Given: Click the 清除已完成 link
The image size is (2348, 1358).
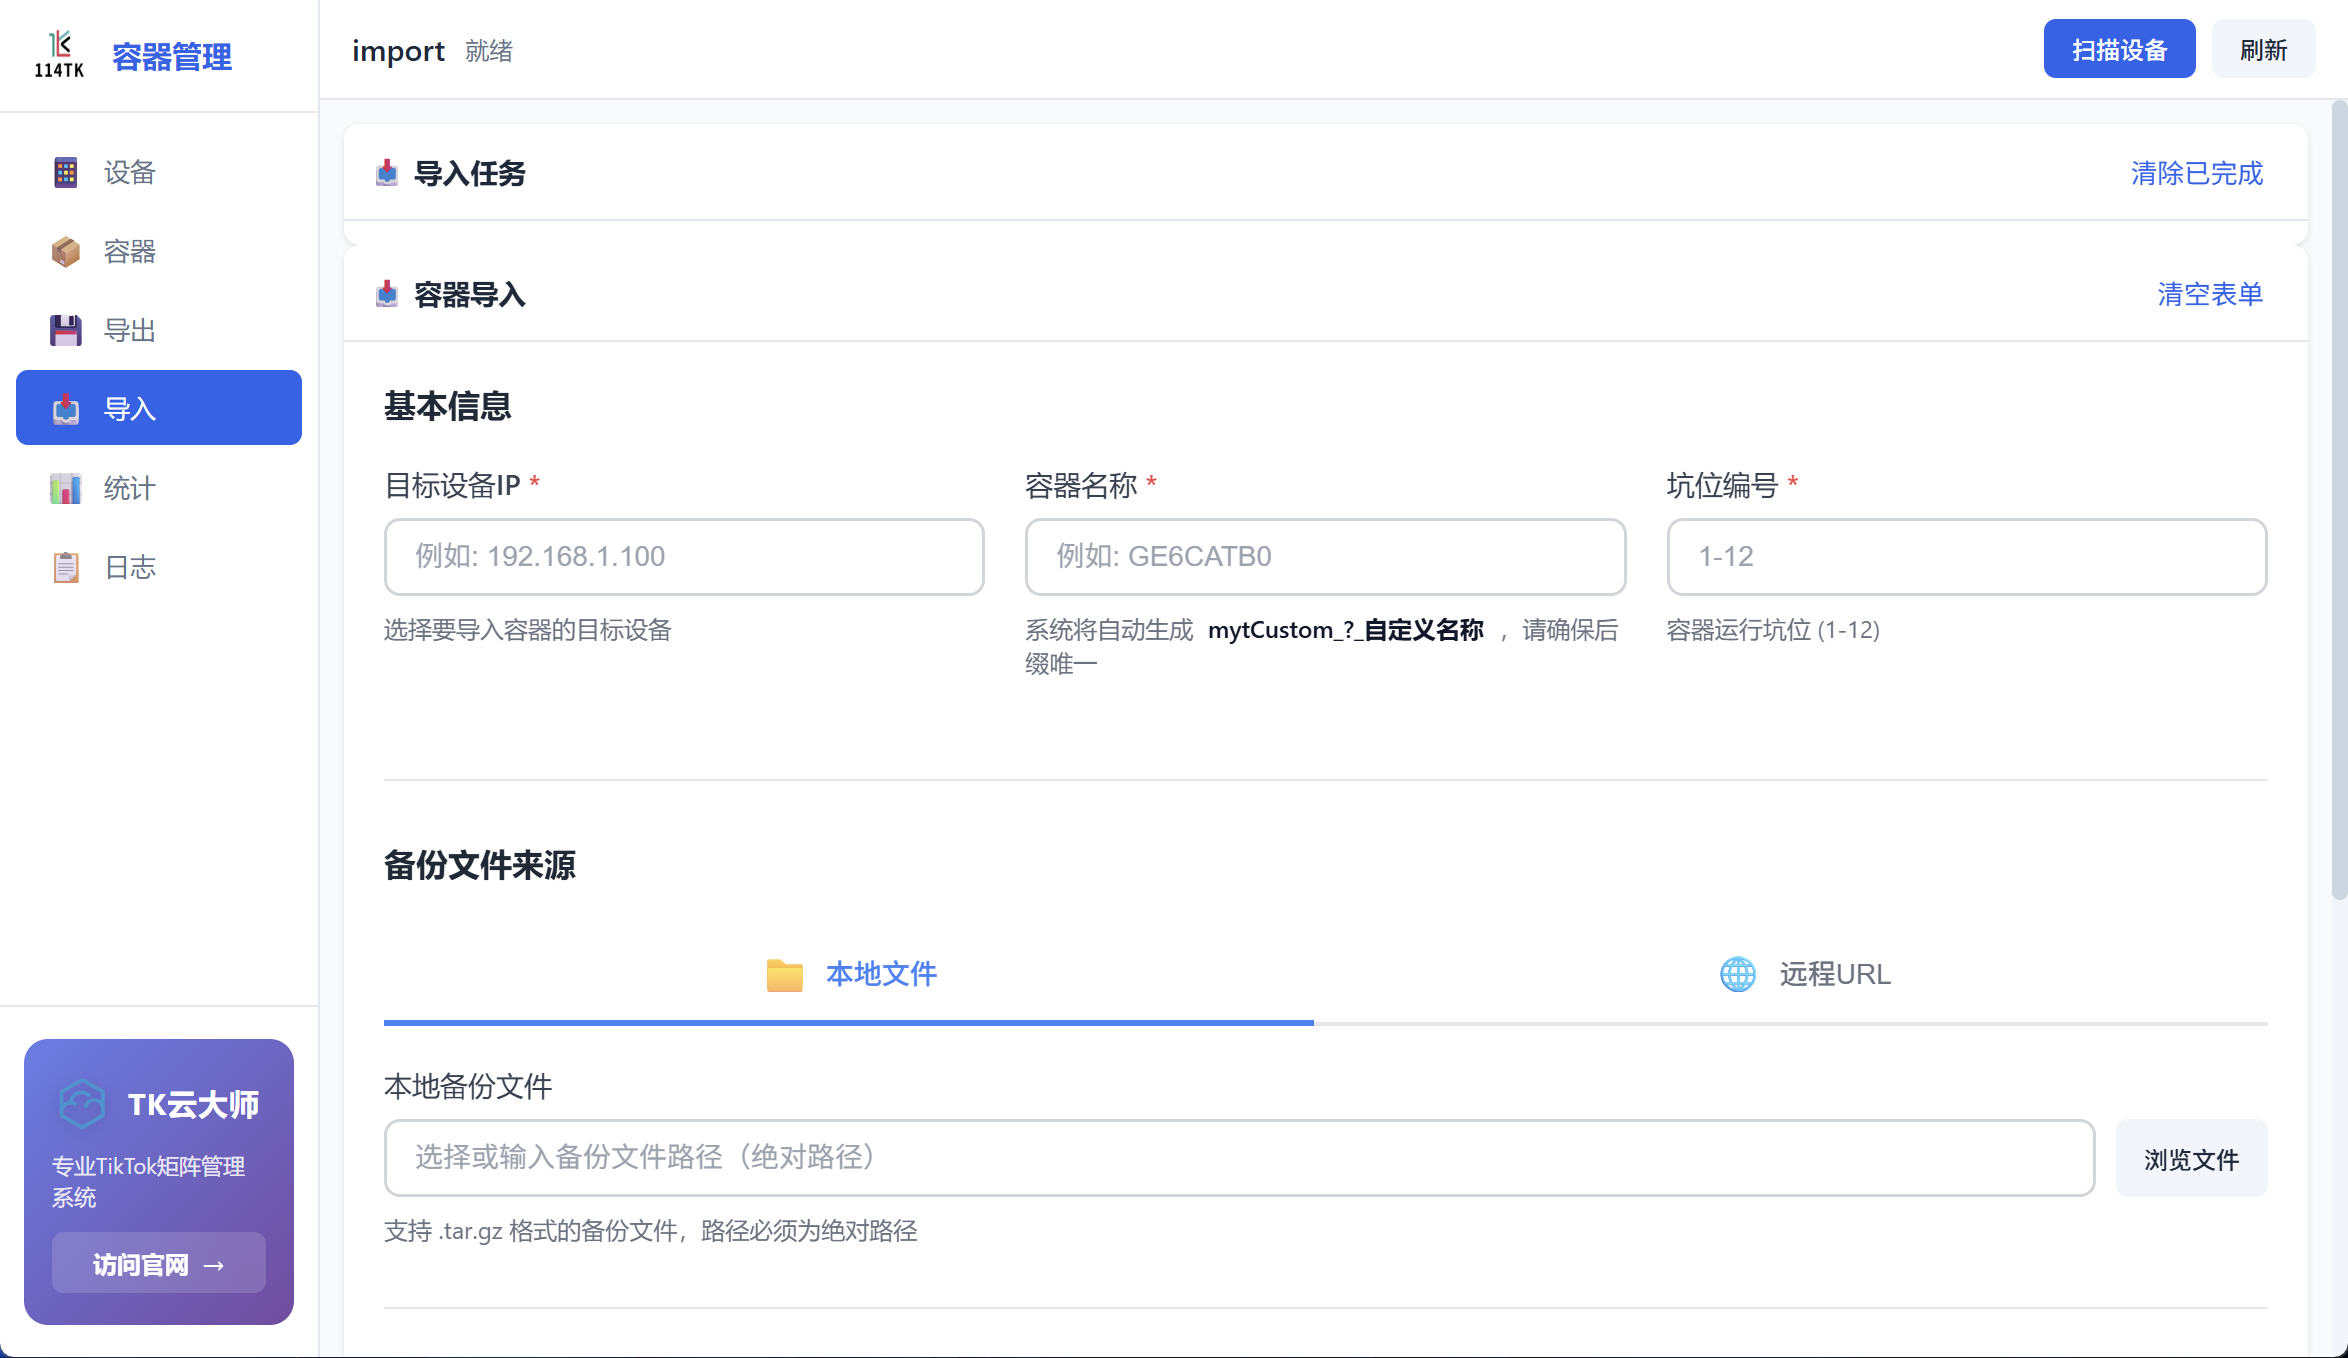Looking at the screenshot, I should 2196,173.
